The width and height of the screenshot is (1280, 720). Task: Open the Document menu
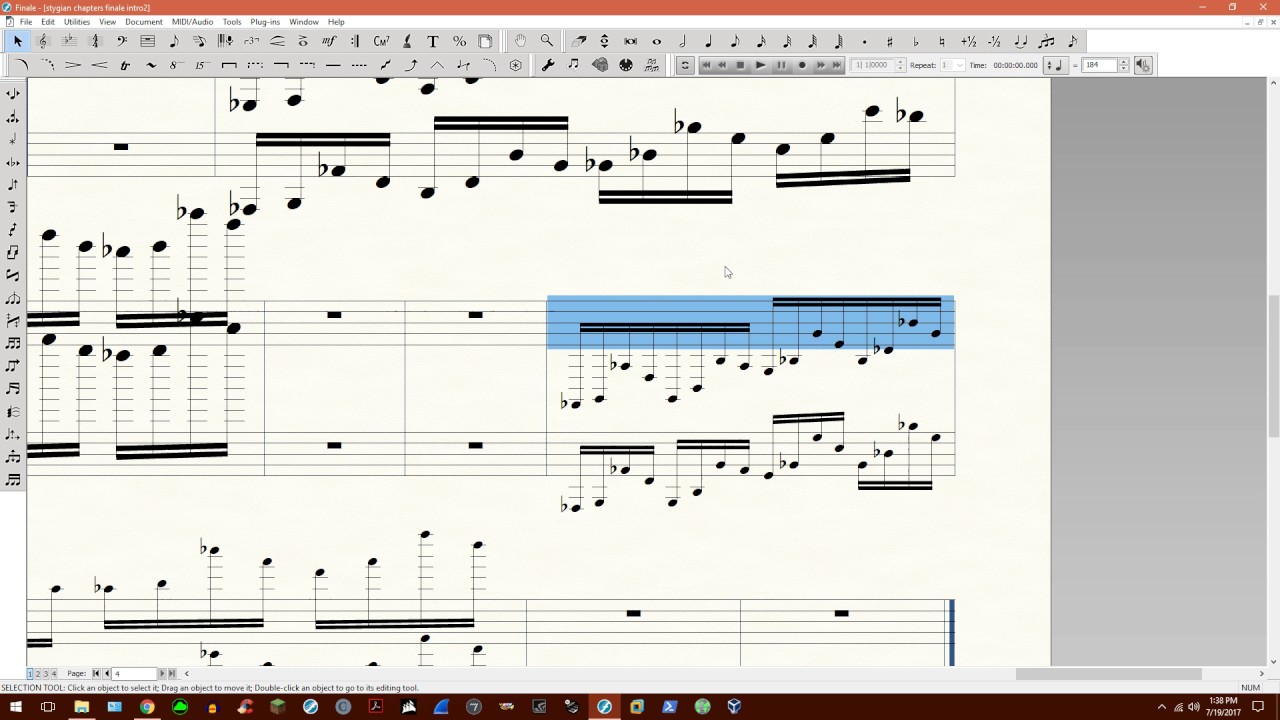144,22
